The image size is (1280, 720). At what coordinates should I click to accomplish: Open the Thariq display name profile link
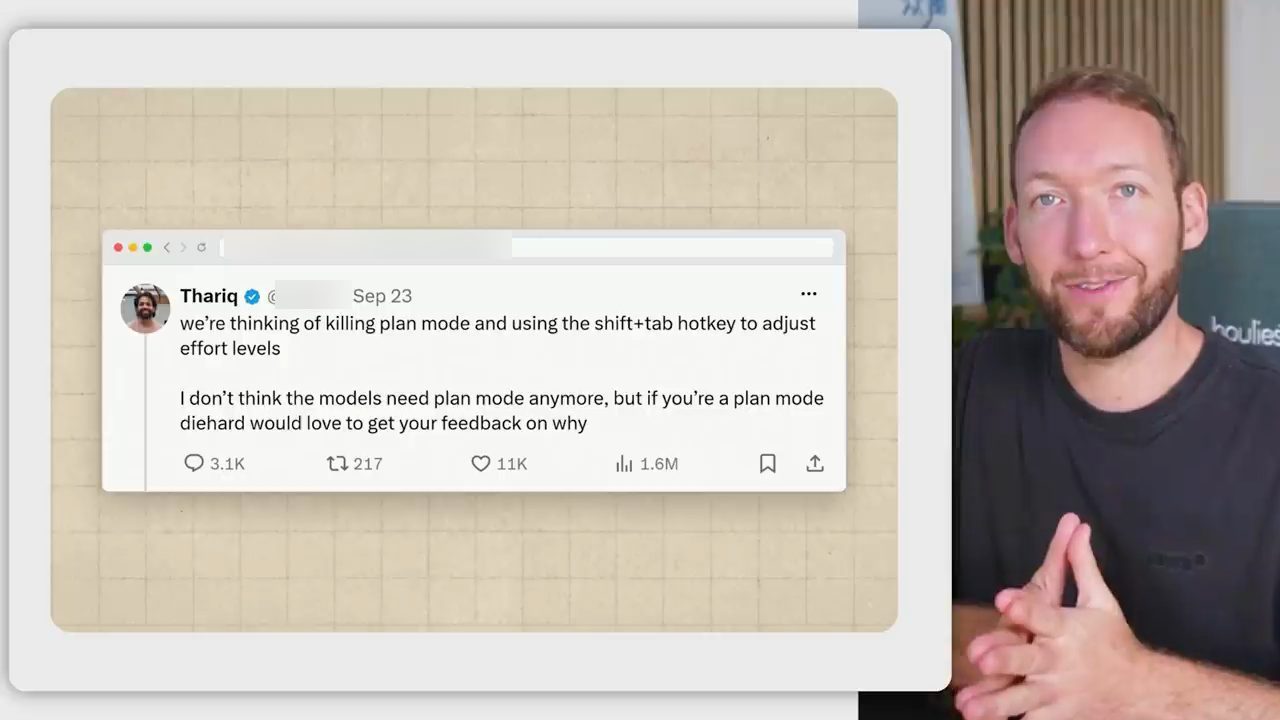click(x=209, y=296)
